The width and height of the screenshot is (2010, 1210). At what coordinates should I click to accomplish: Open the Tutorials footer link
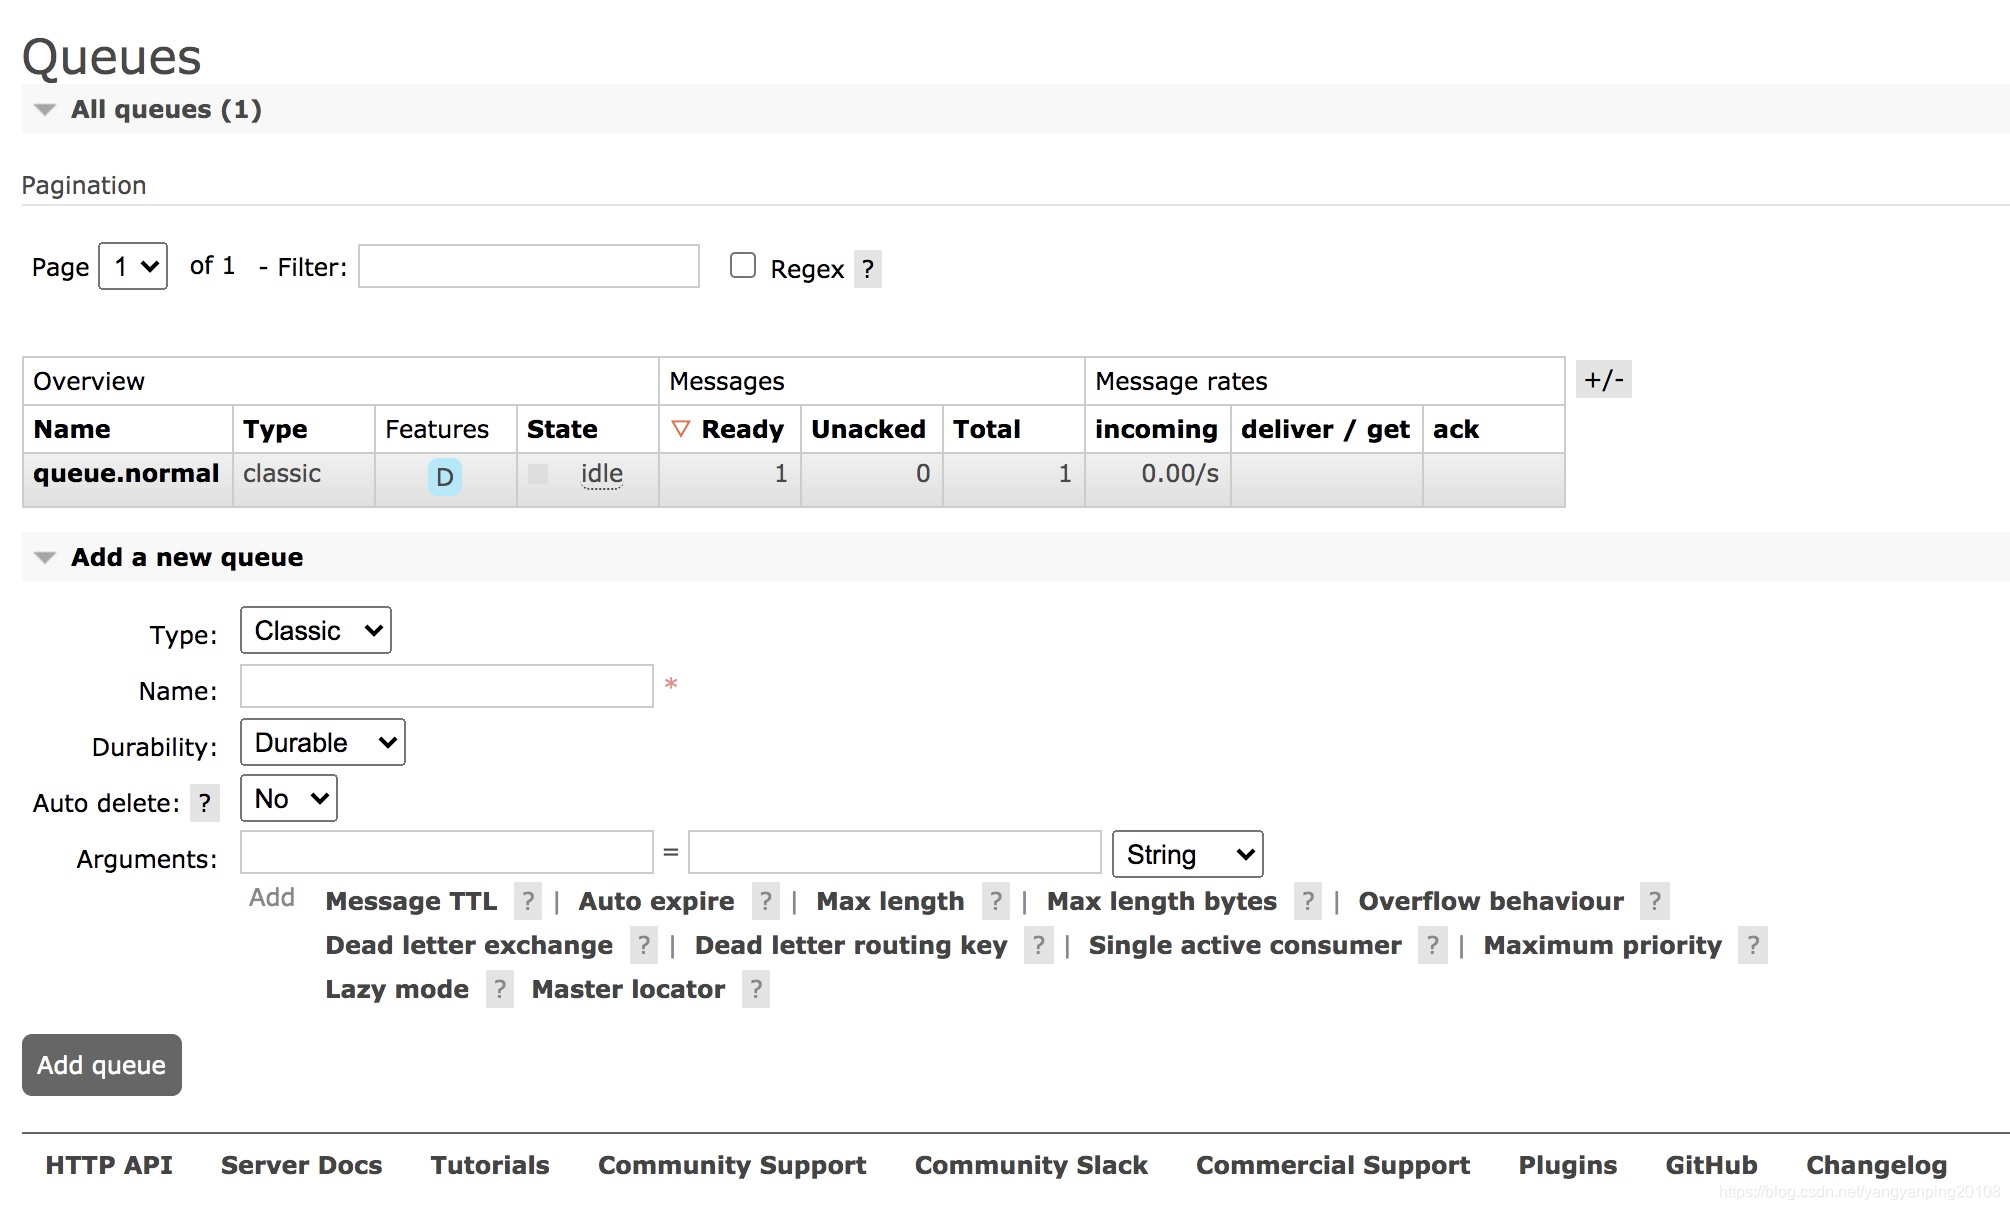coord(490,1165)
